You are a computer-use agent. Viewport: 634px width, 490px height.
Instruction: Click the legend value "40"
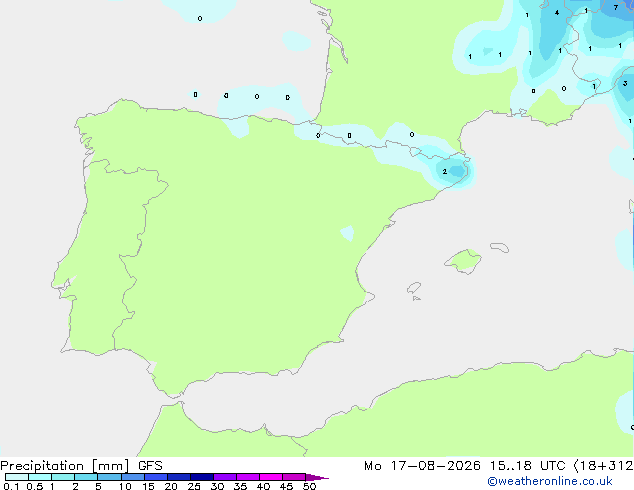(x=263, y=486)
